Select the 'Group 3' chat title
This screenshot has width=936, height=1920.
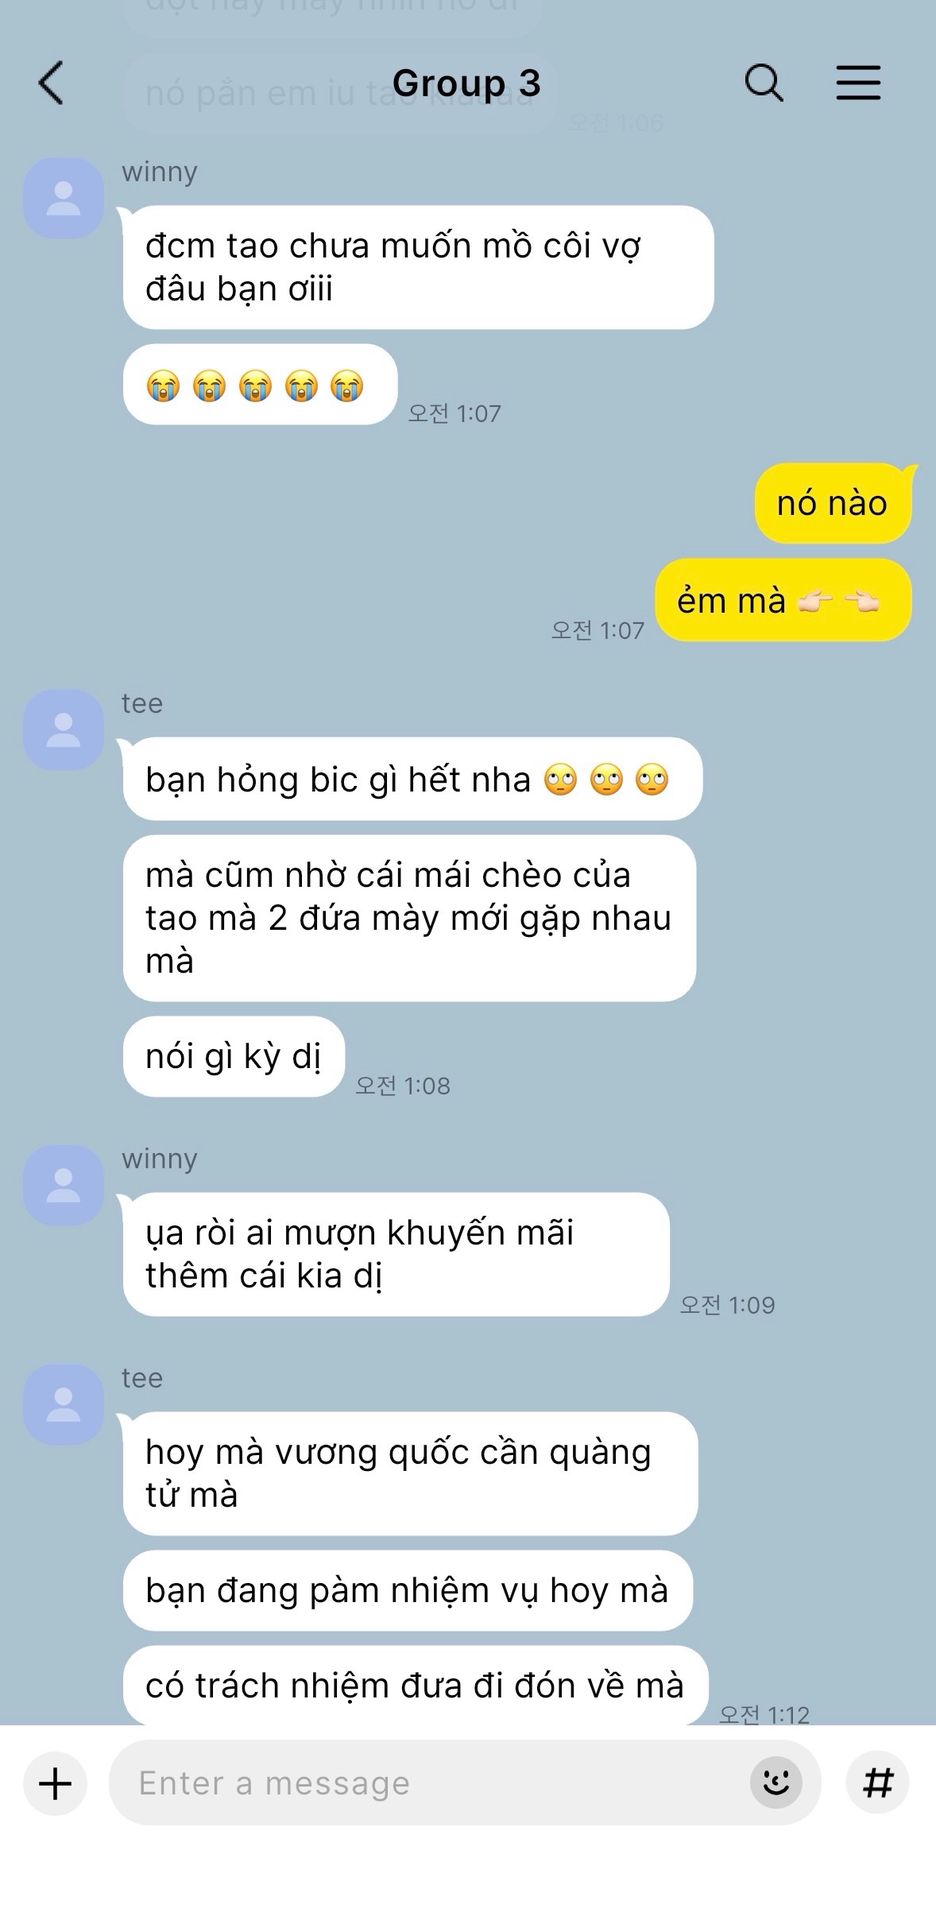[466, 83]
